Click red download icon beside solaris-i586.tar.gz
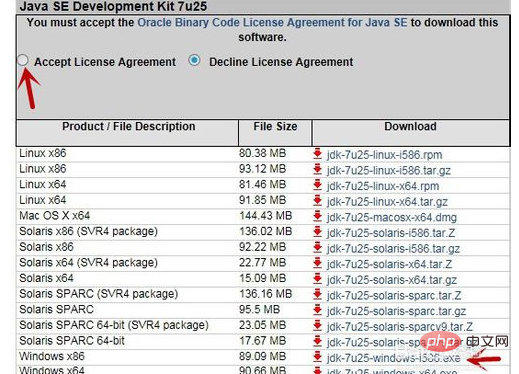This screenshot has width=519, height=374. click(317, 247)
